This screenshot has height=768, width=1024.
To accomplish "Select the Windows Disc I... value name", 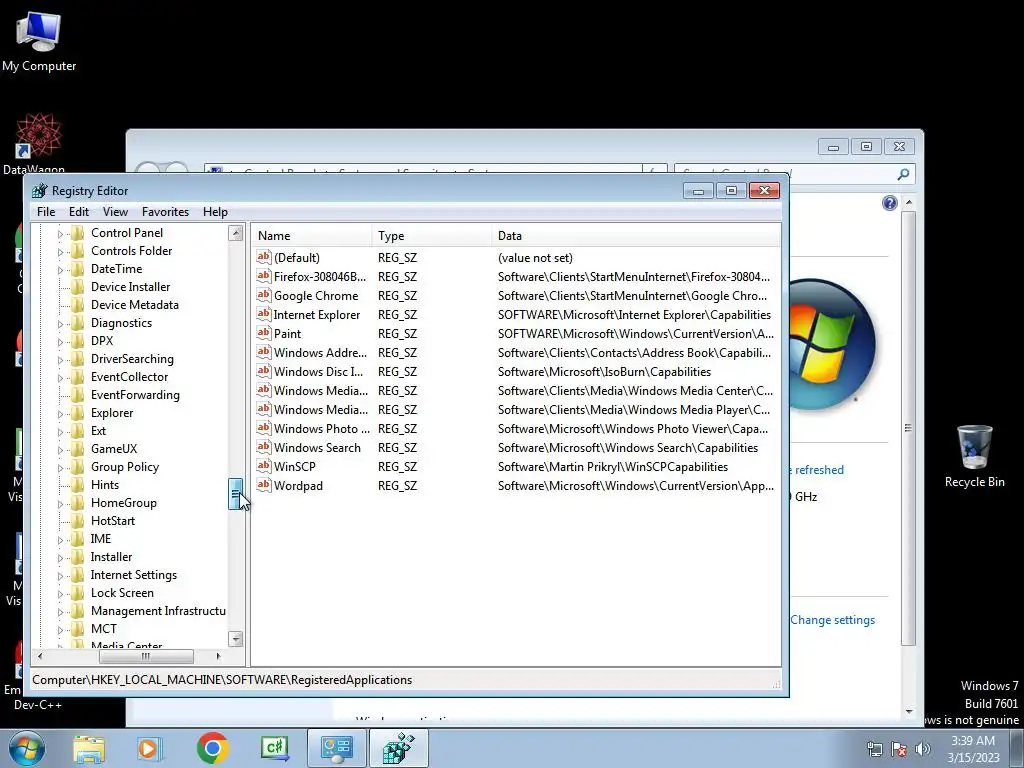I will pyautogui.click(x=319, y=372).
